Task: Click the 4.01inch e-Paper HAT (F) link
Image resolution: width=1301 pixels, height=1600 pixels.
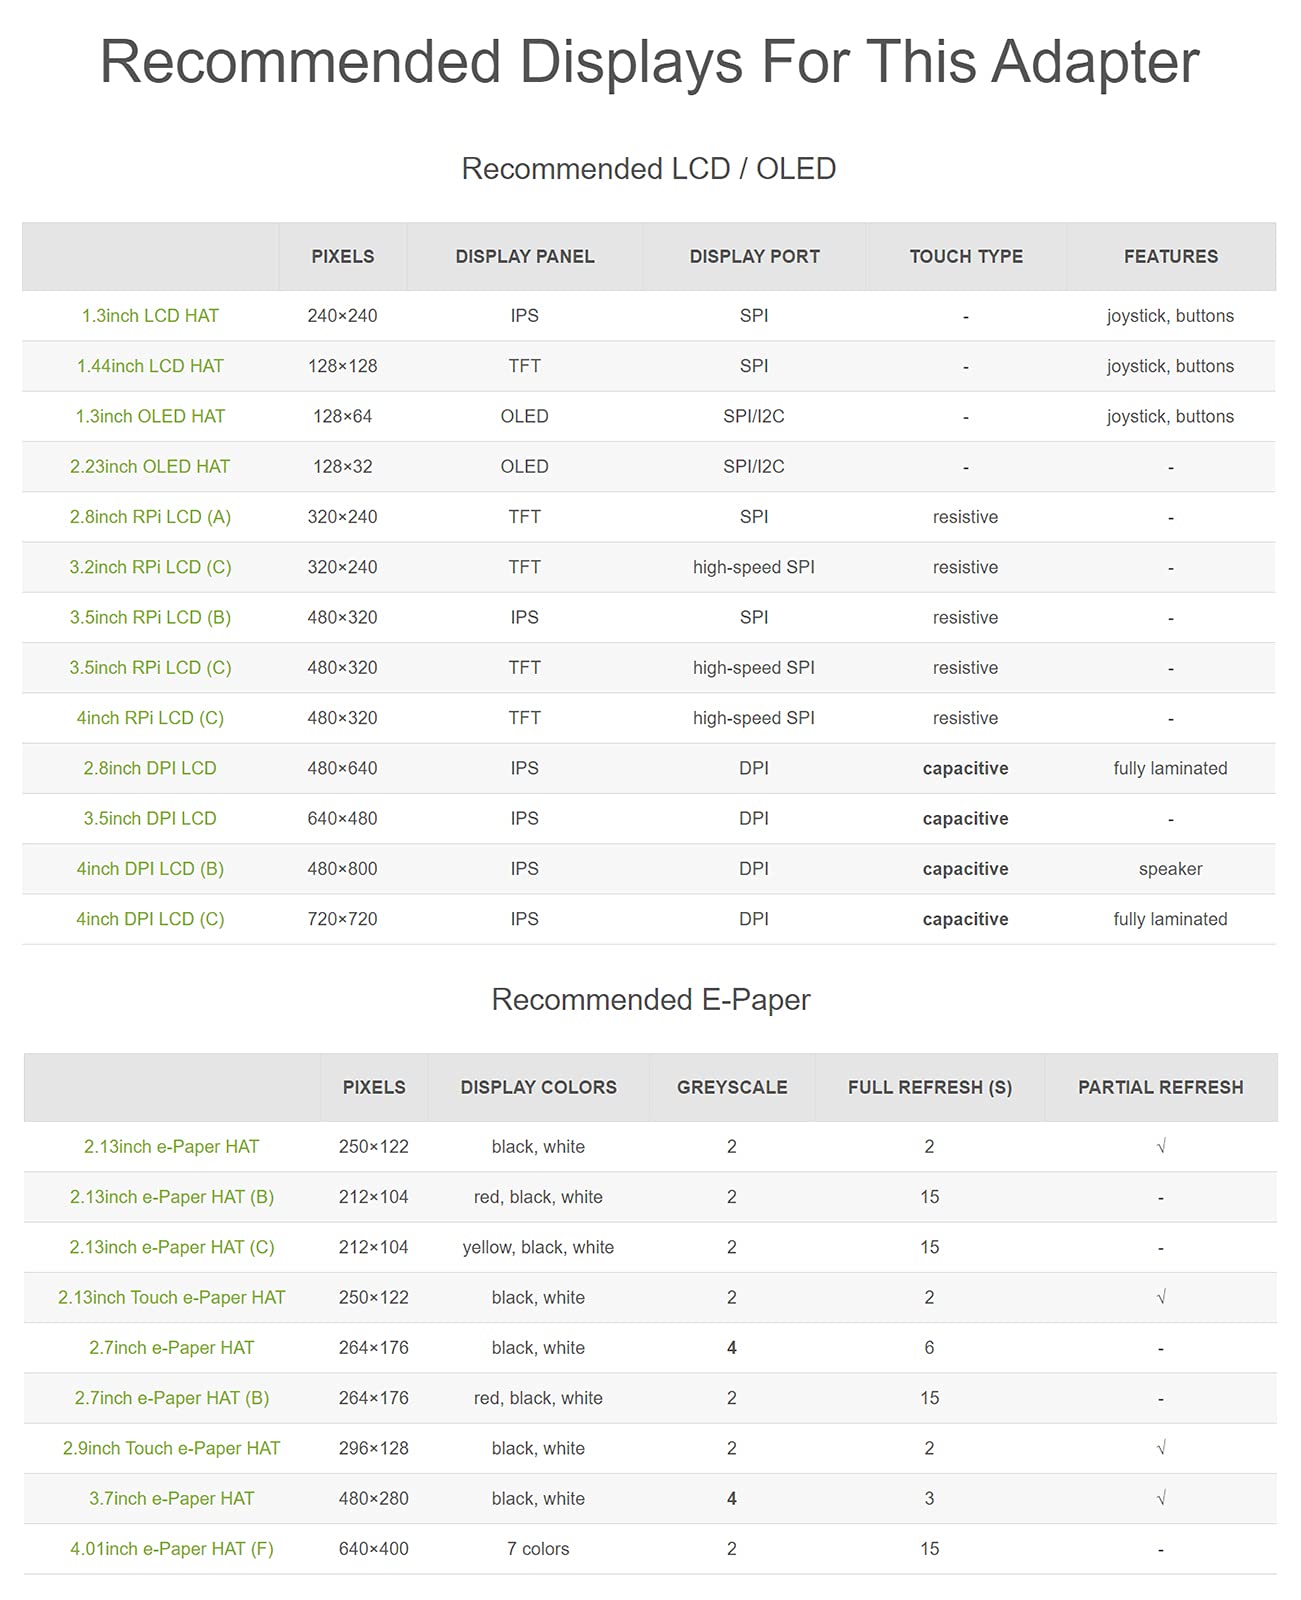Action: [x=172, y=1549]
